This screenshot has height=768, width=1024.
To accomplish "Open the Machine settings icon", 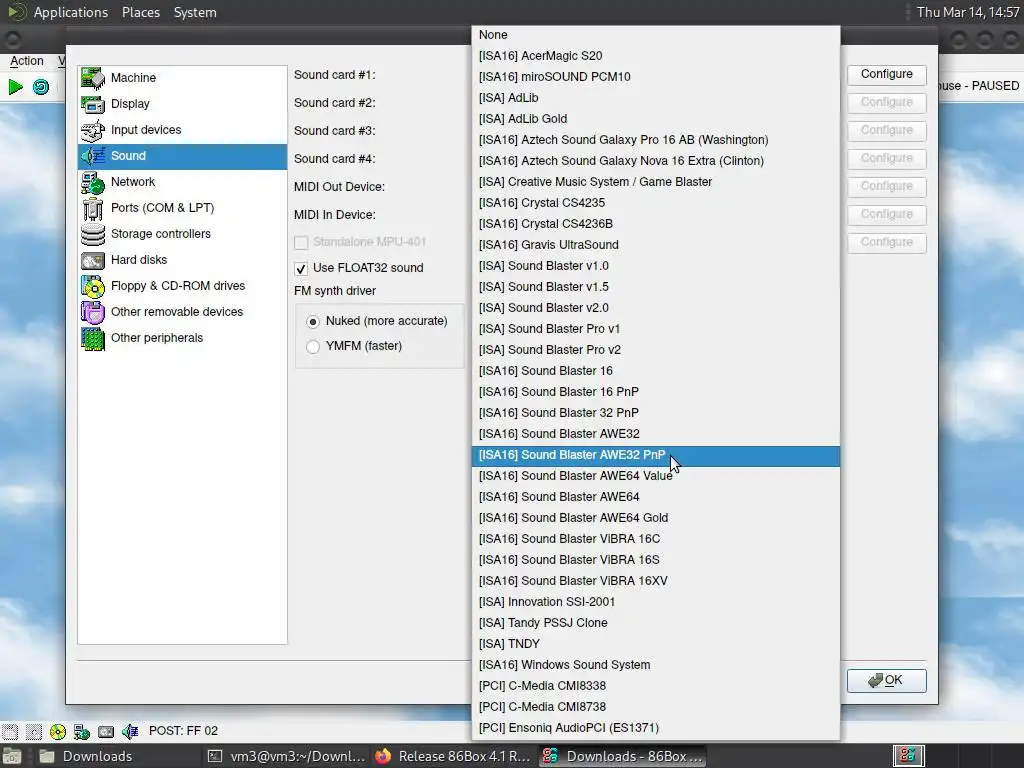I will tap(93, 78).
